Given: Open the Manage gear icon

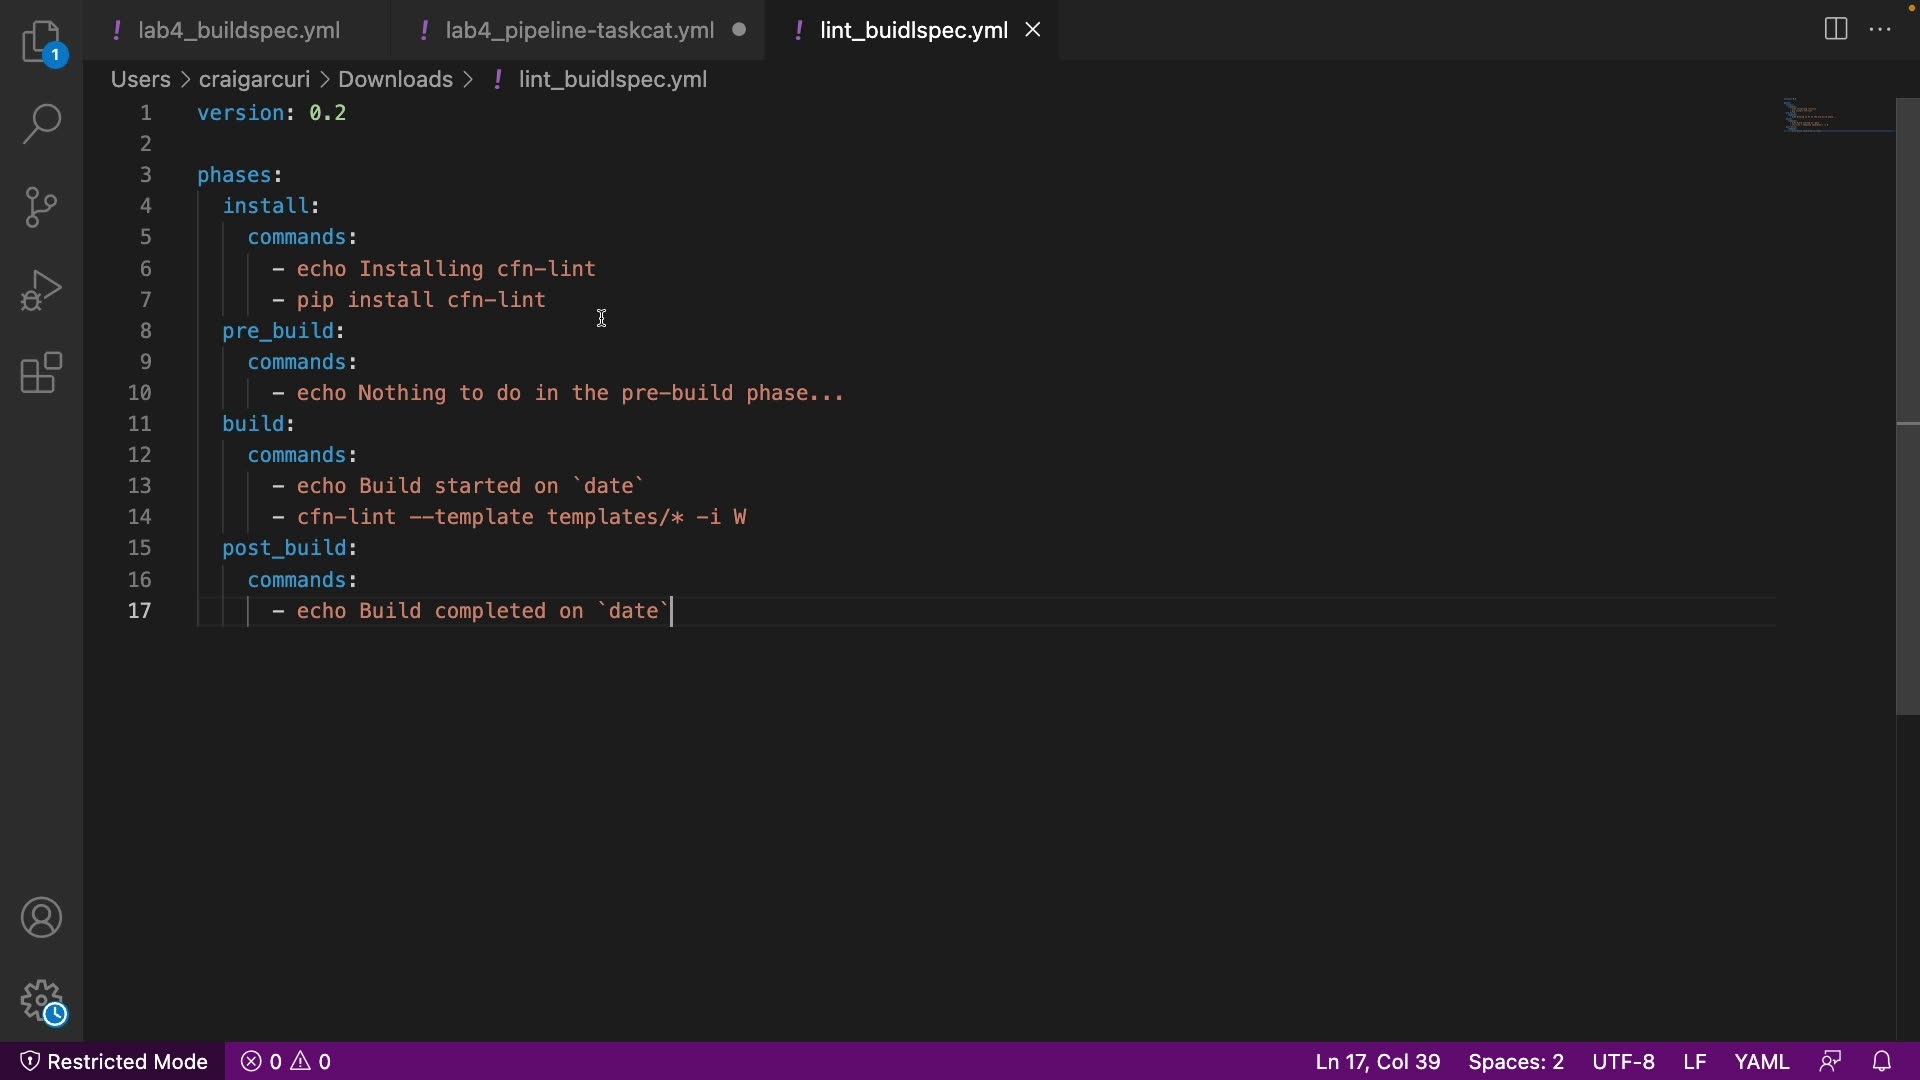Looking at the screenshot, I should [x=41, y=1001].
